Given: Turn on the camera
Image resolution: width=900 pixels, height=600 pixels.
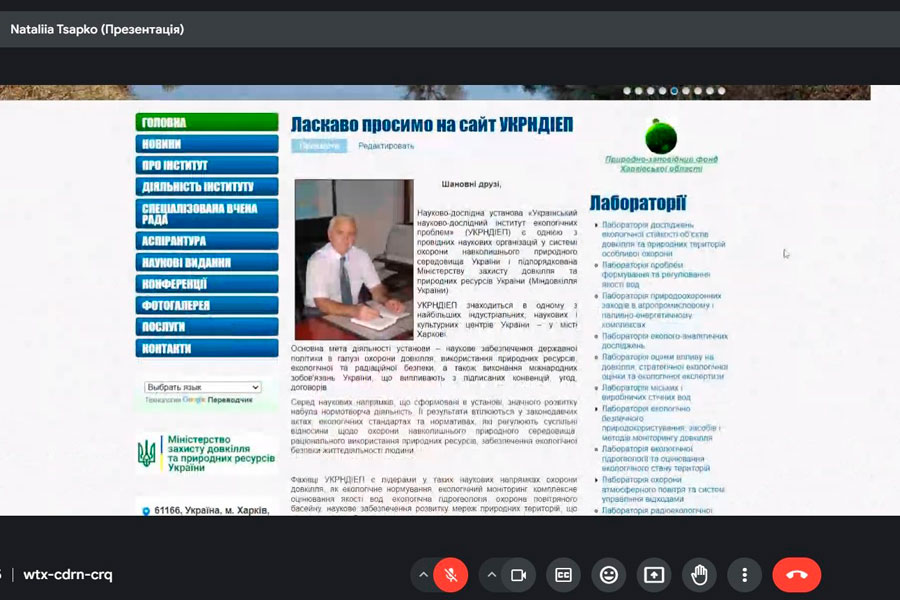Looking at the screenshot, I should (x=518, y=575).
